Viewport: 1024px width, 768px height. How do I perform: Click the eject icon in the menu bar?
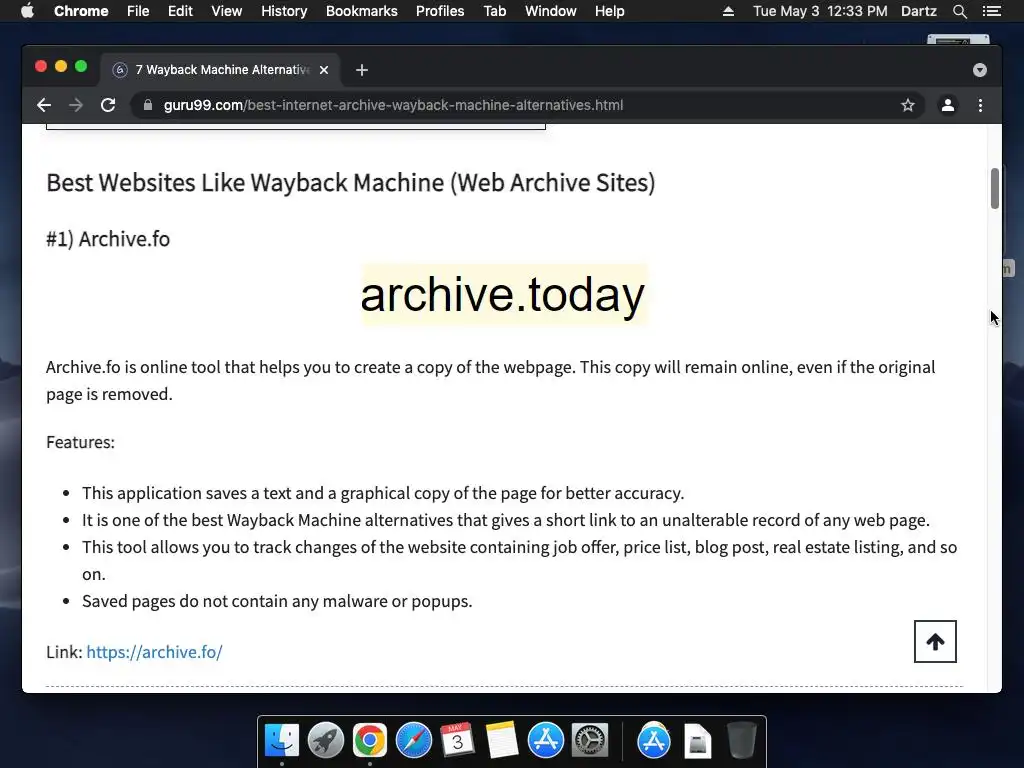tap(728, 11)
